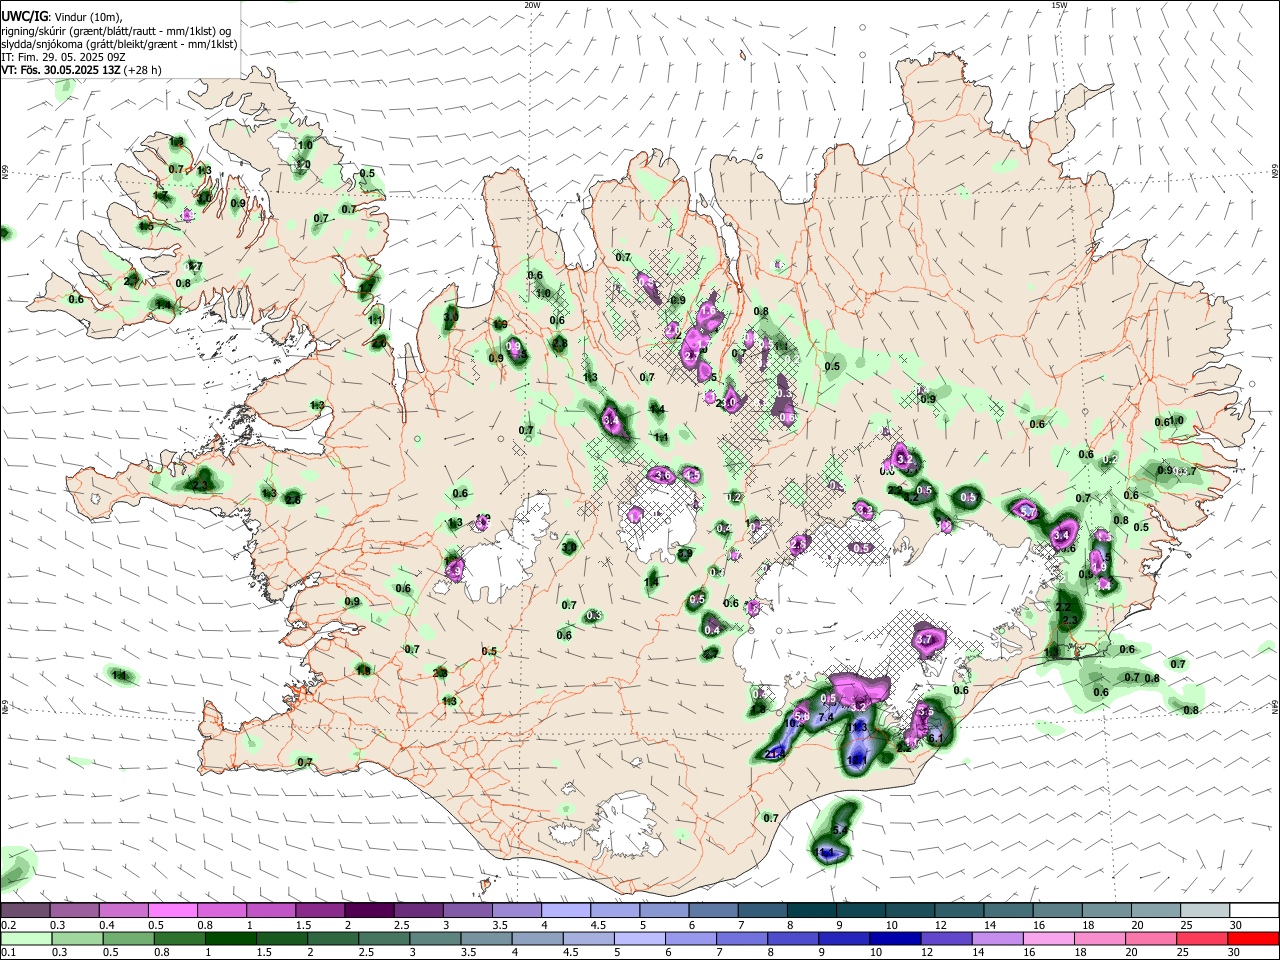Click the dark teal swatch labelled 8 in the upper legend row
This screenshot has height=960, width=1280.
(x=811, y=911)
